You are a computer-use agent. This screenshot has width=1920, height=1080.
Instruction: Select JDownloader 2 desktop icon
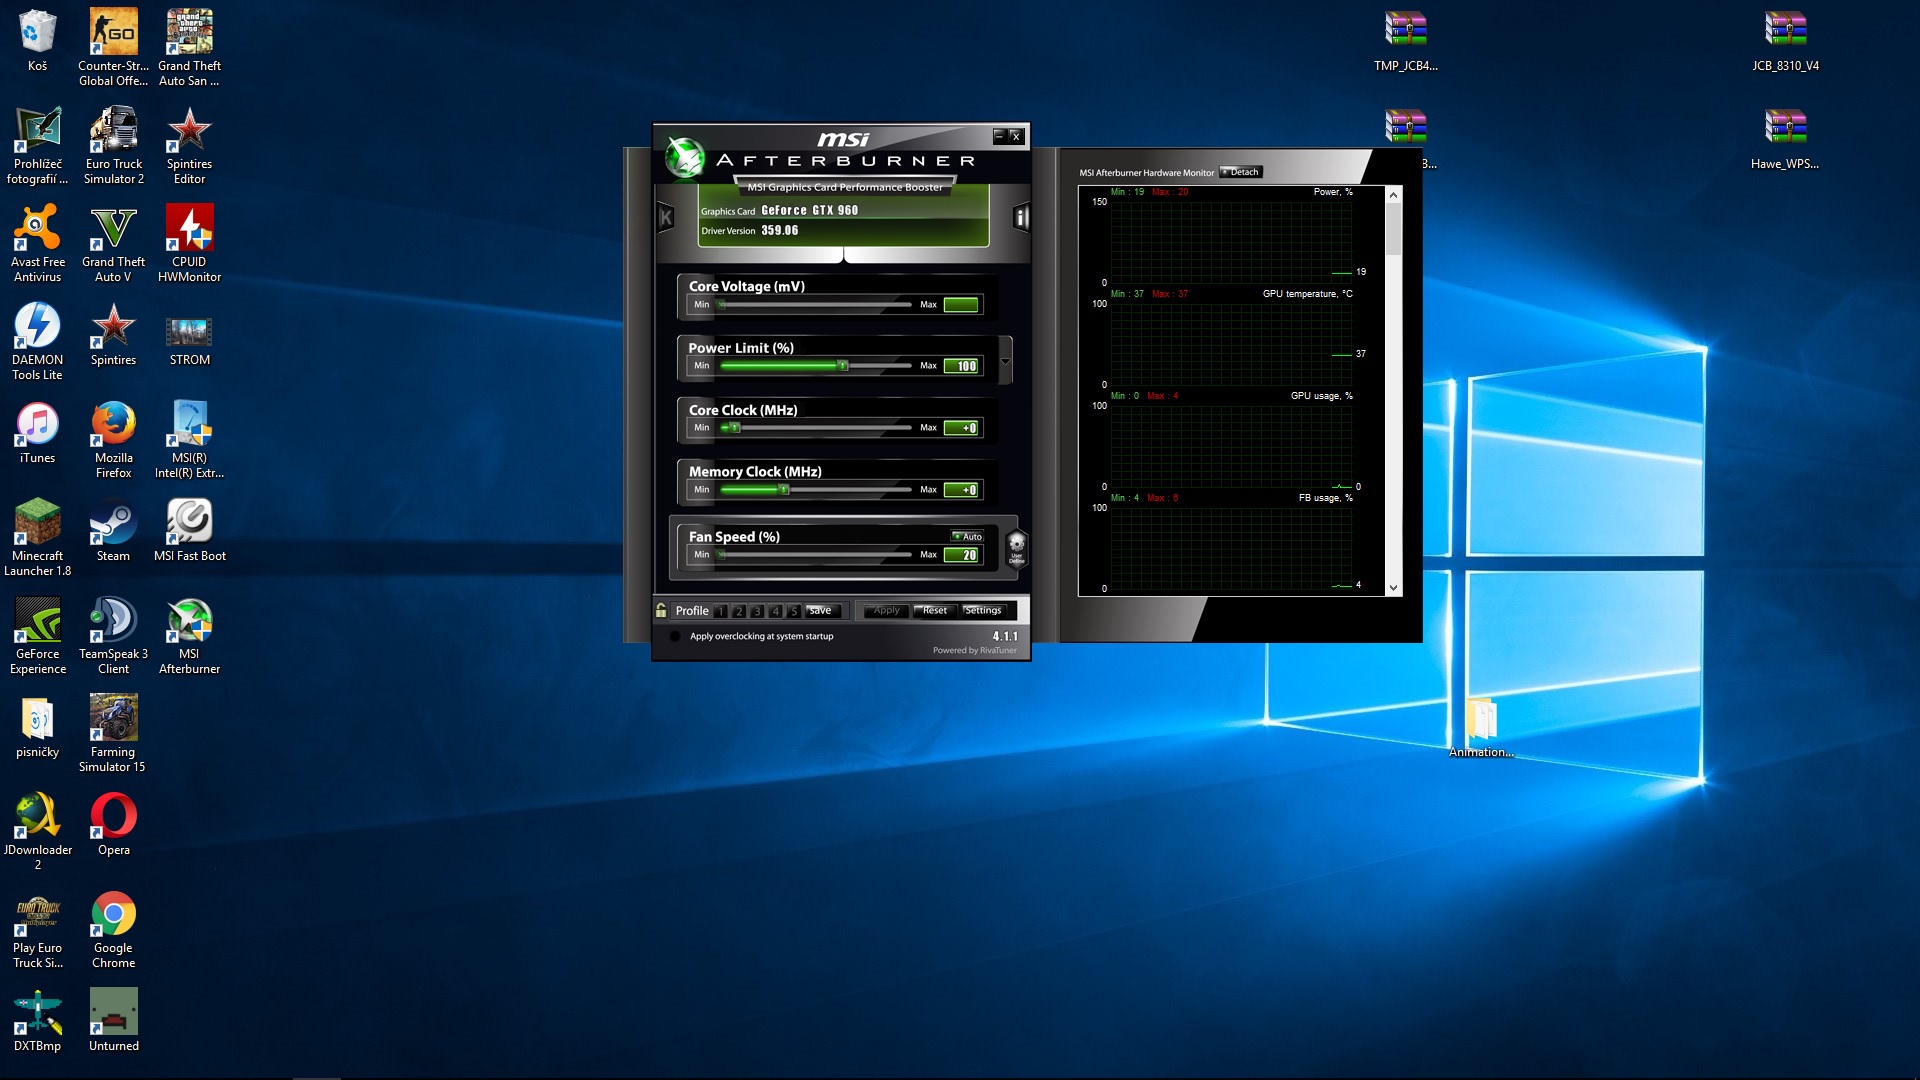tap(37, 831)
